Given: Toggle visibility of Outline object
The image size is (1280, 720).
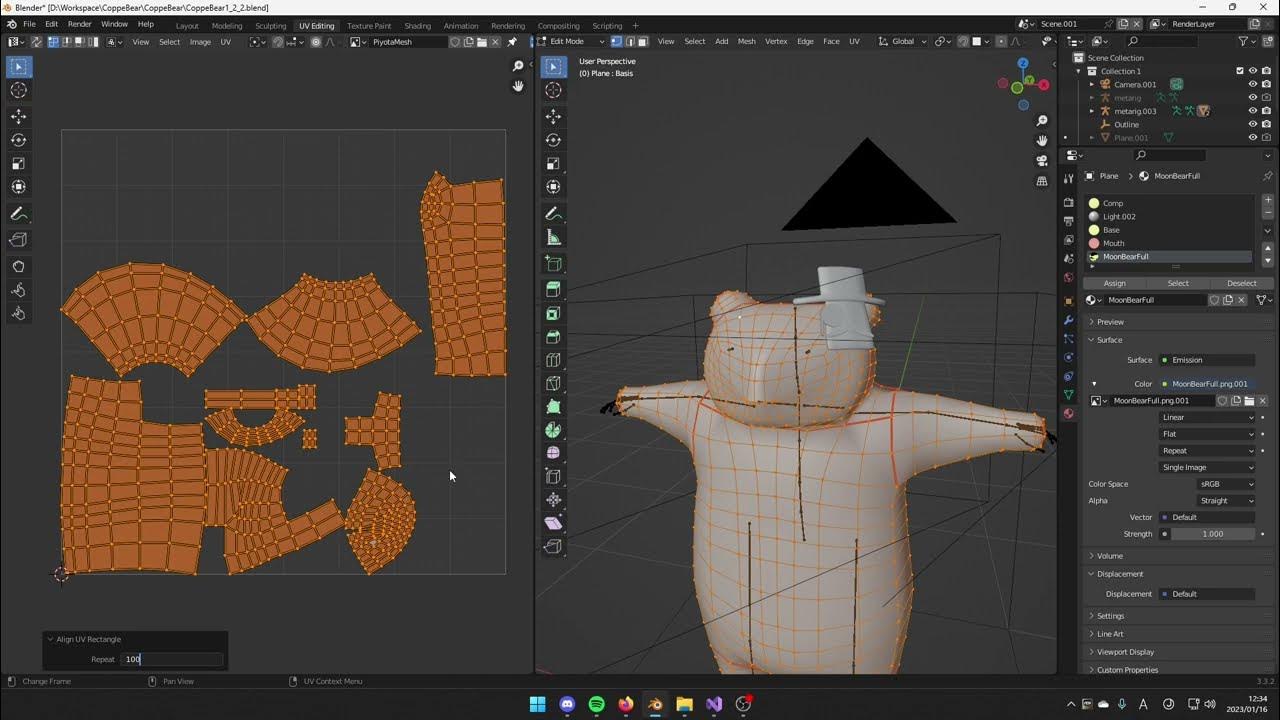Looking at the screenshot, I should pyautogui.click(x=1252, y=124).
